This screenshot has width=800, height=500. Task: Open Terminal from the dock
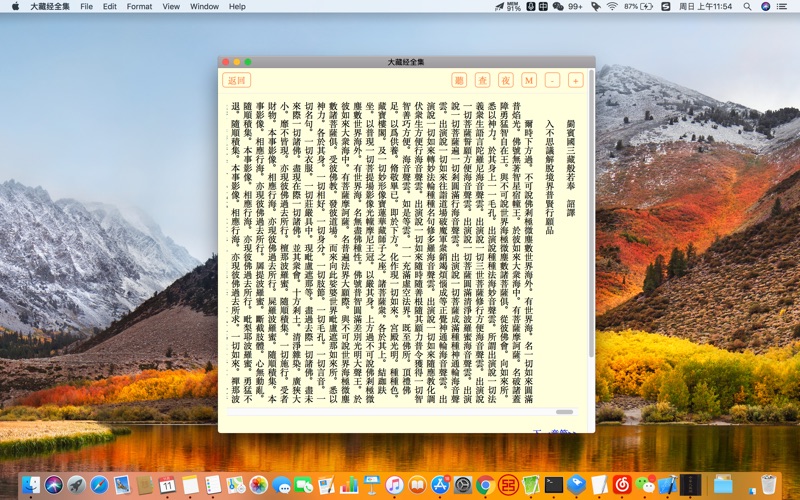point(554,485)
